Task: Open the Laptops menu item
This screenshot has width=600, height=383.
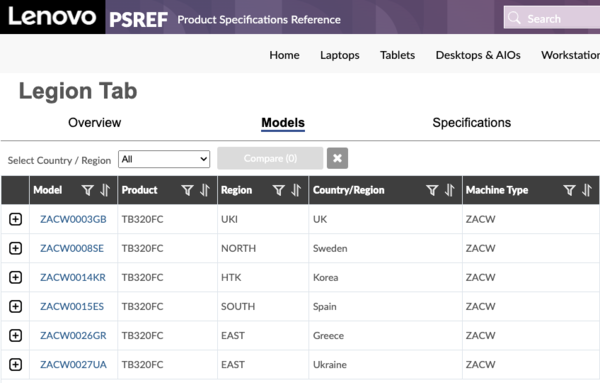Action: pyautogui.click(x=340, y=55)
